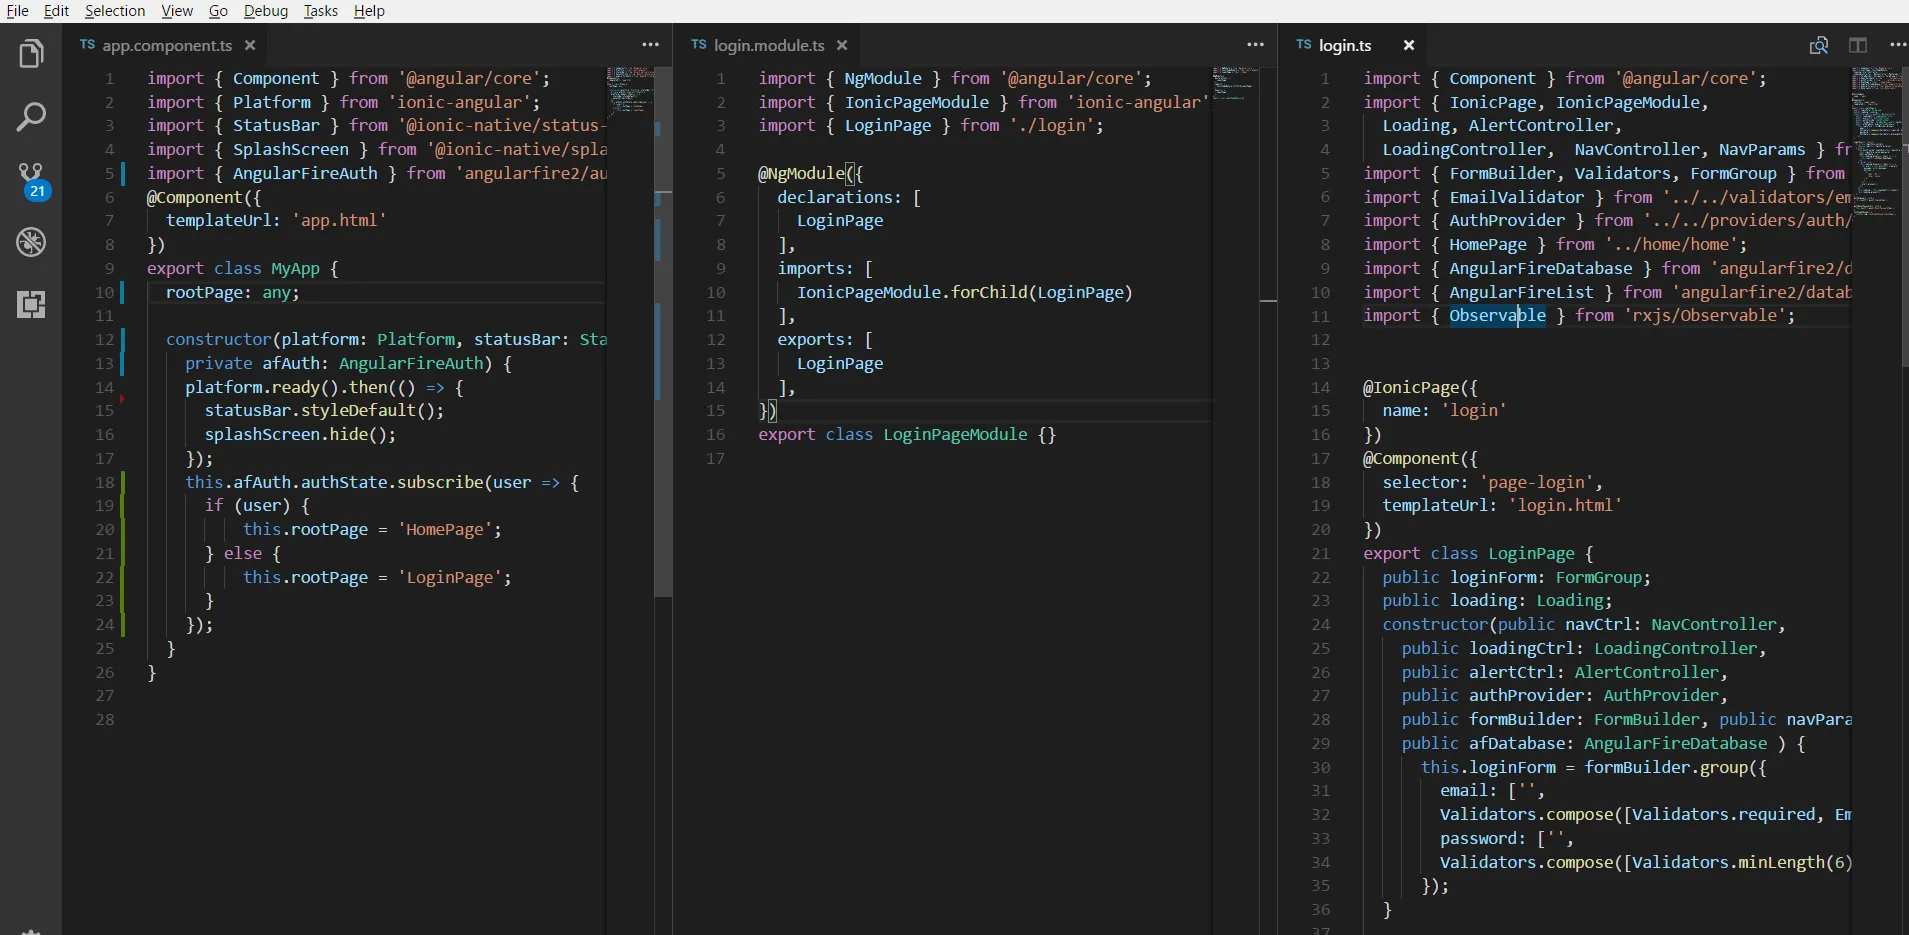Image resolution: width=1909 pixels, height=935 pixels.
Task: Open more actions for login.ts editor group
Action: [1897, 45]
